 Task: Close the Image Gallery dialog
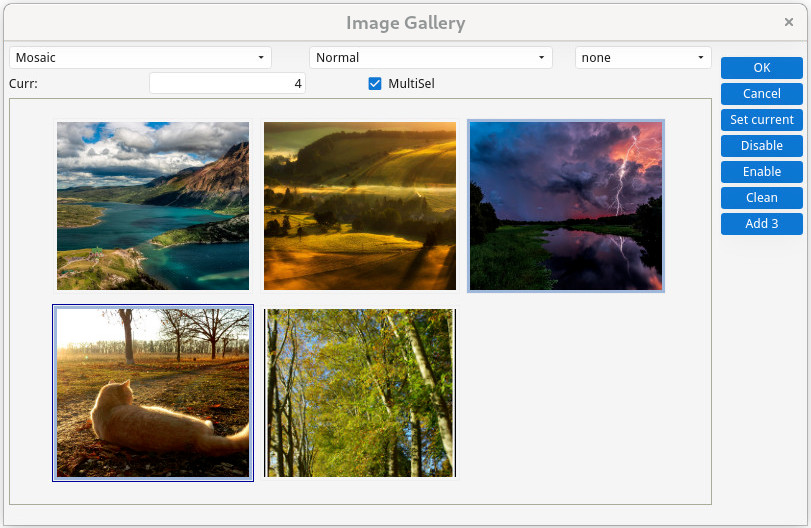(x=789, y=22)
